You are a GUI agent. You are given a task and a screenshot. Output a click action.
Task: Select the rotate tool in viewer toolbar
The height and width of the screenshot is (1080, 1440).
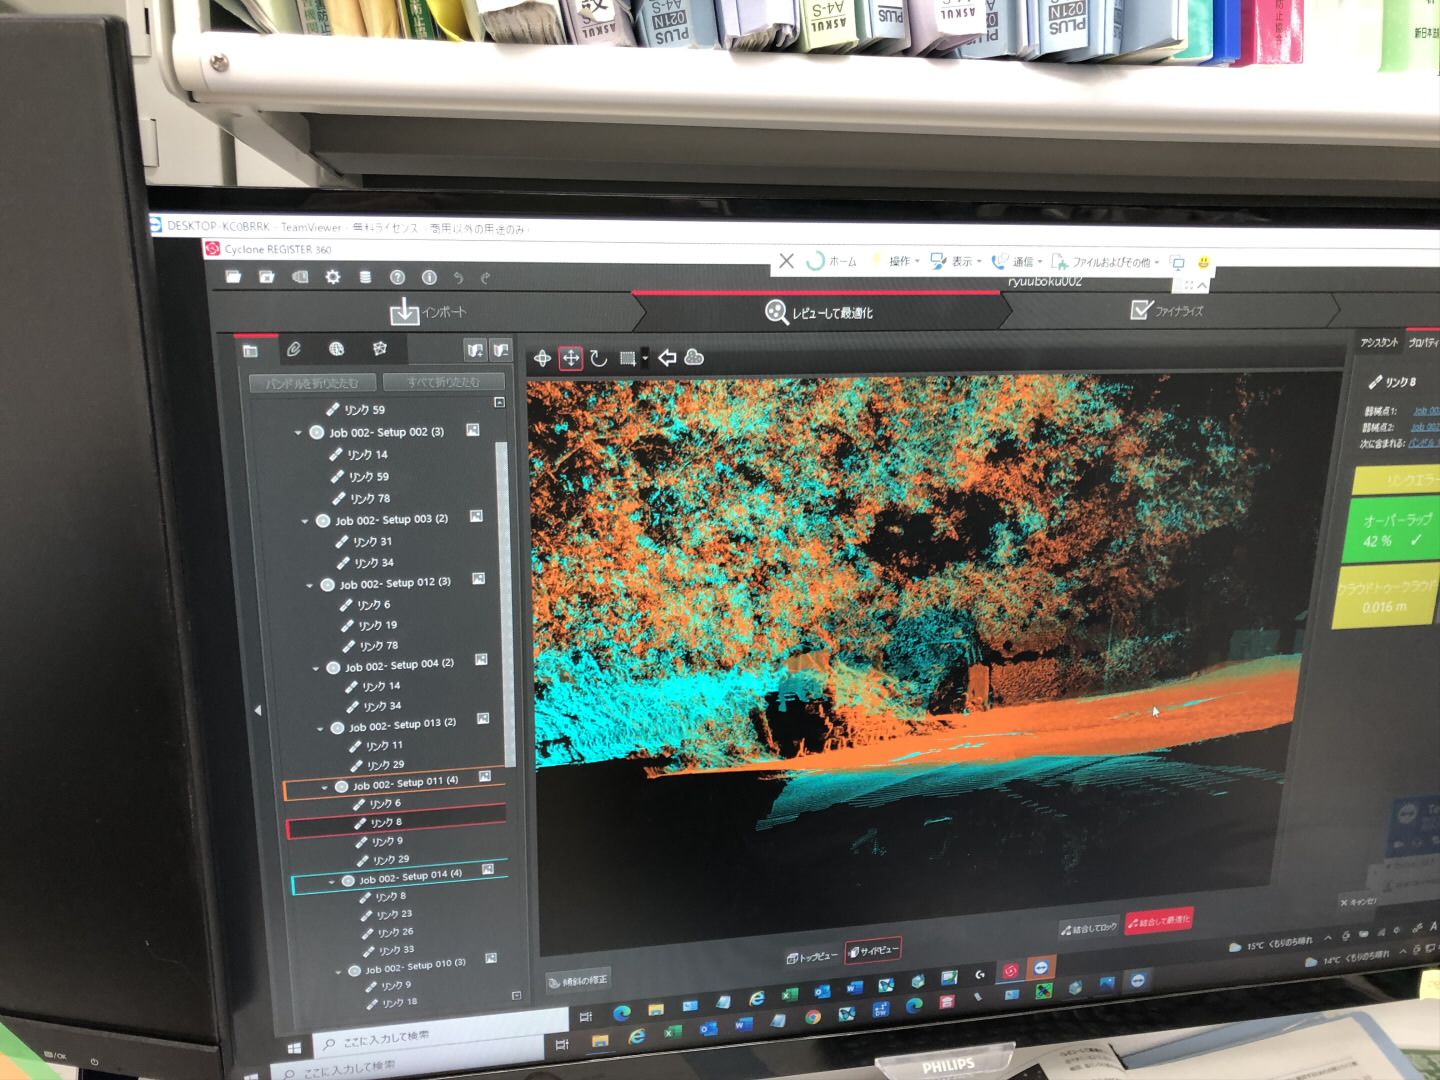[x=598, y=358]
